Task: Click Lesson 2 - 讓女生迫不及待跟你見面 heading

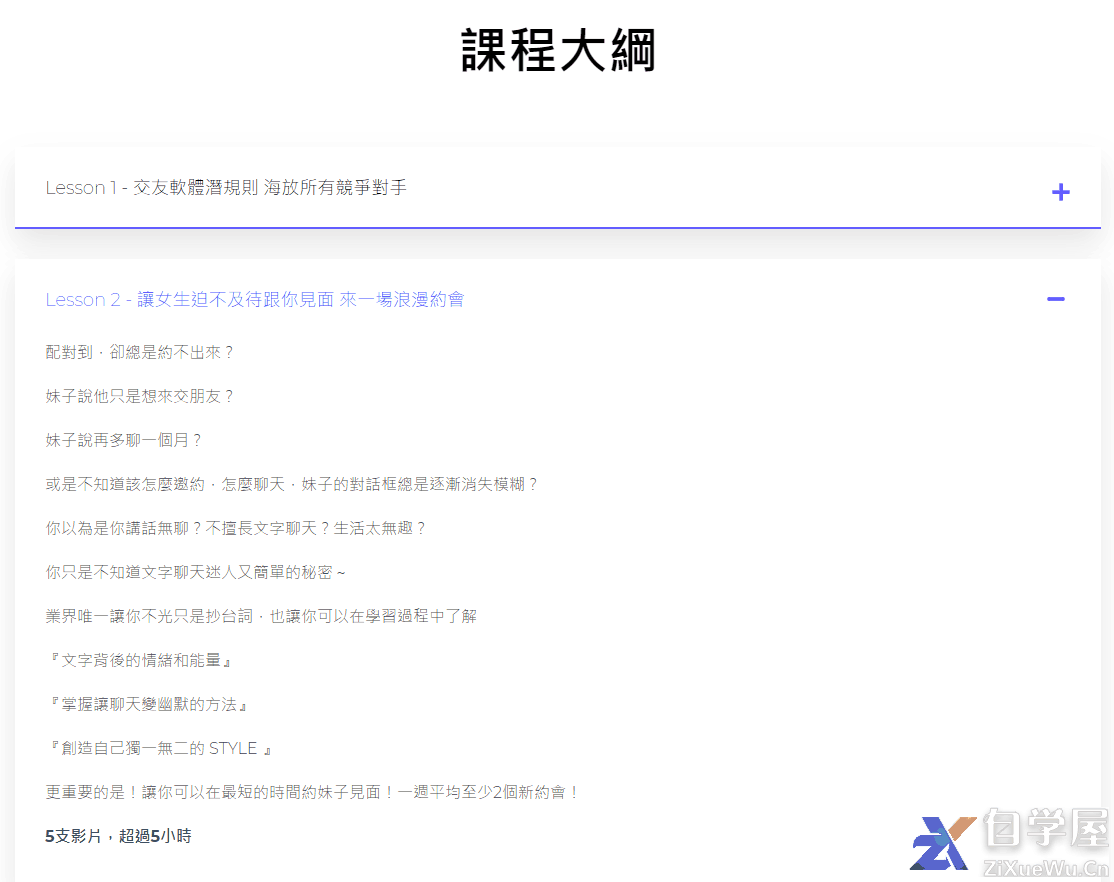Action: pyautogui.click(x=254, y=299)
